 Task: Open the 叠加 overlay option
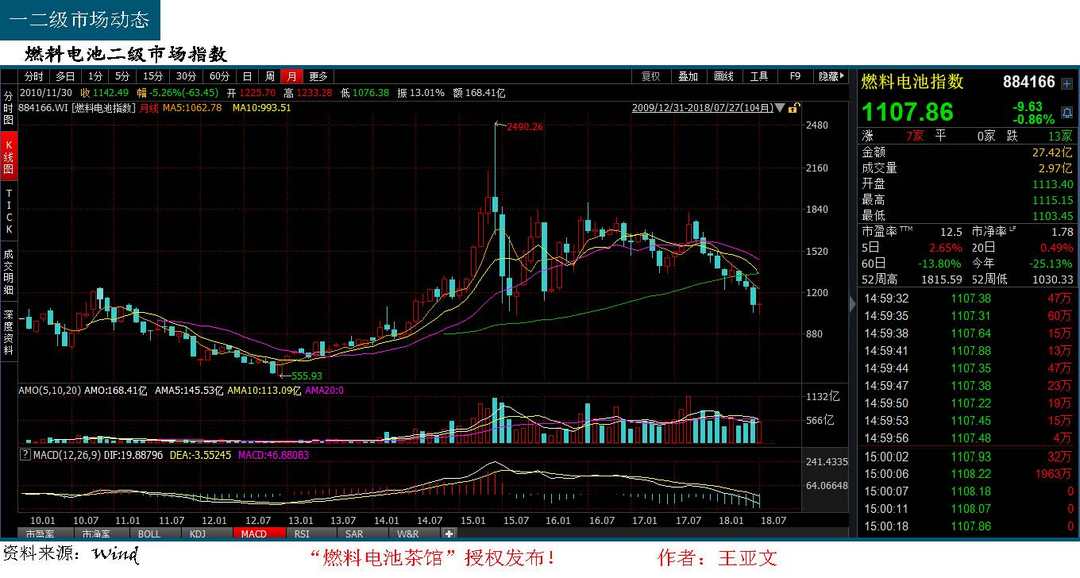pos(687,76)
